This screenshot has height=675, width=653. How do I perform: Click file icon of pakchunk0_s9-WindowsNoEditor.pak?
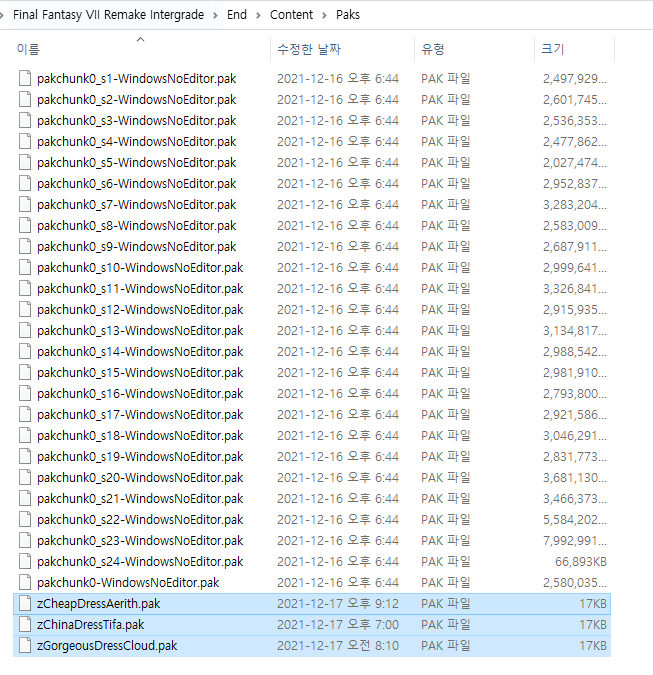click(x=25, y=246)
